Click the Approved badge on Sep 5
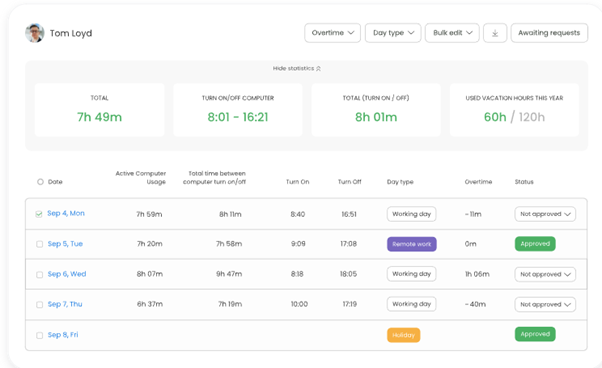The width and height of the screenshot is (602, 368). tap(535, 244)
